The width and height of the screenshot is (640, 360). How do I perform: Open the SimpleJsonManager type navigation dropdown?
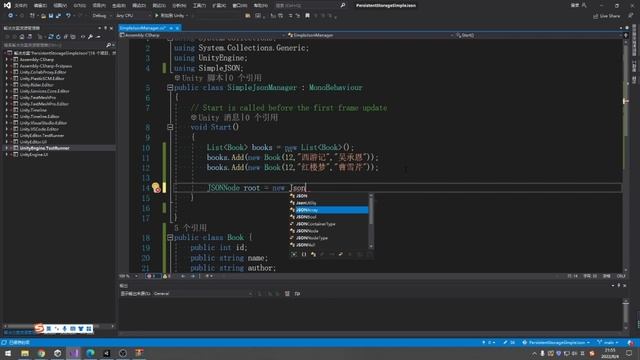371,36
